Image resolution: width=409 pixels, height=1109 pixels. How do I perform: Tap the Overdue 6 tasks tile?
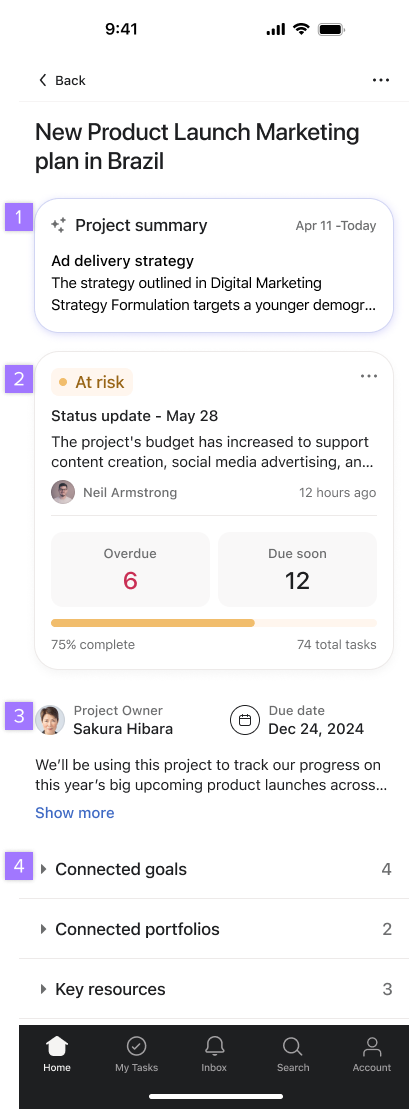130,569
